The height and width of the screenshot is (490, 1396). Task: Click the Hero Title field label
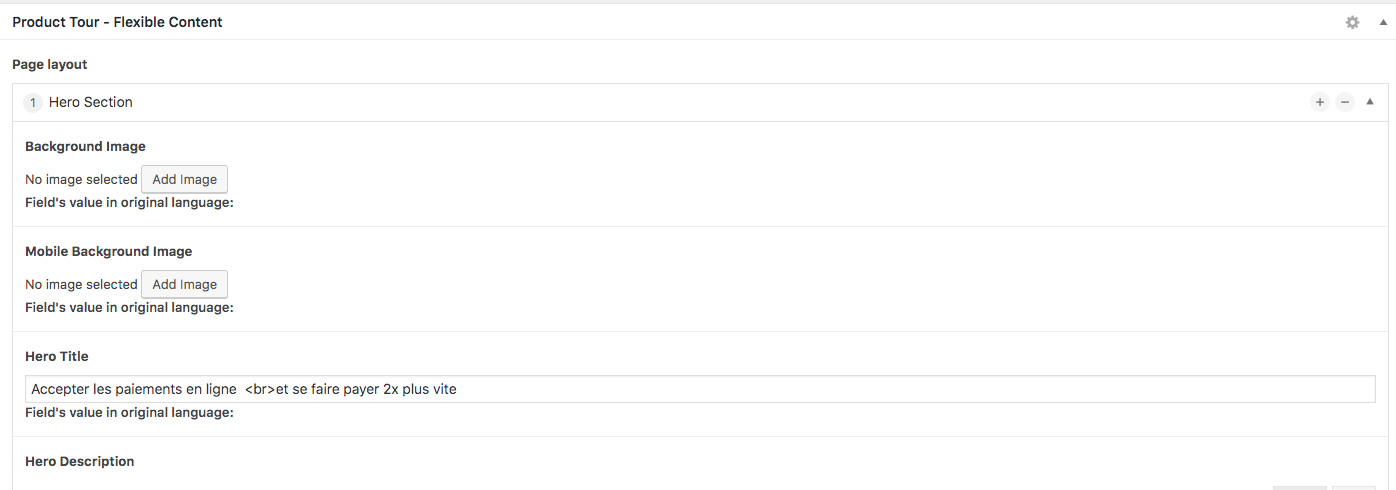coord(57,357)
